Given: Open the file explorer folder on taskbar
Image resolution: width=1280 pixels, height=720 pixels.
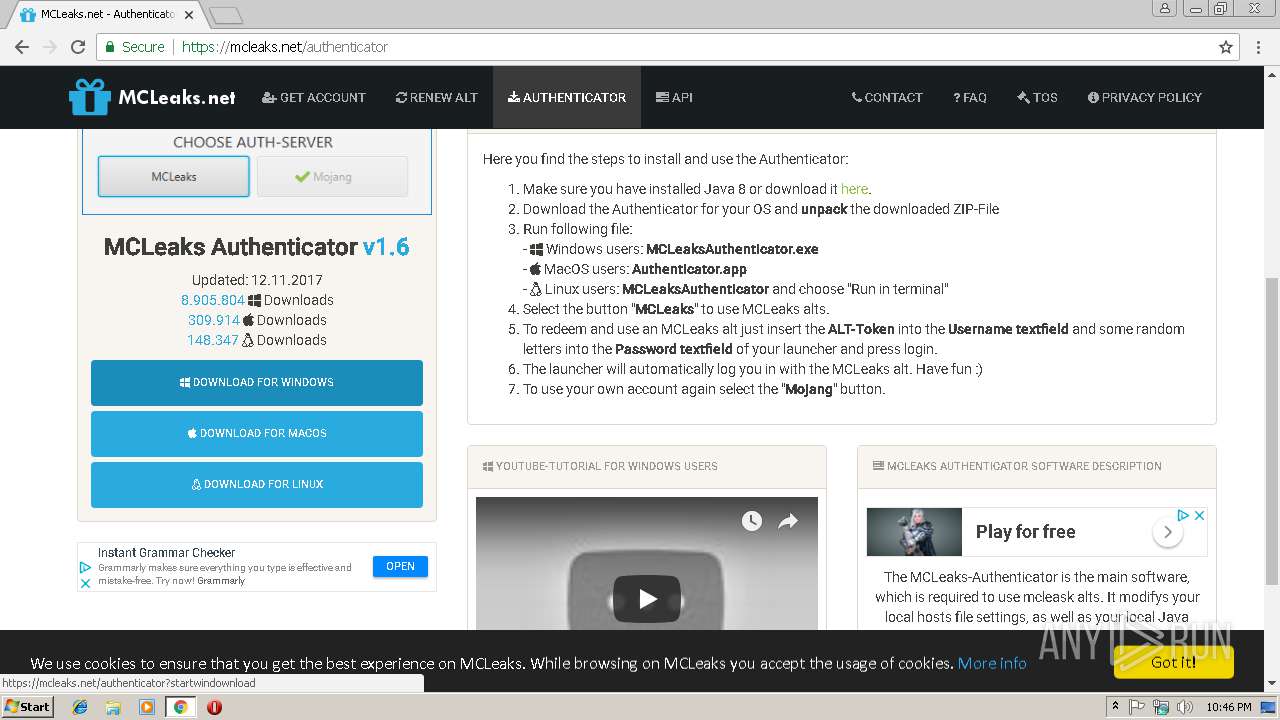Looking at the screenshot, I should (x=113, y=707).
